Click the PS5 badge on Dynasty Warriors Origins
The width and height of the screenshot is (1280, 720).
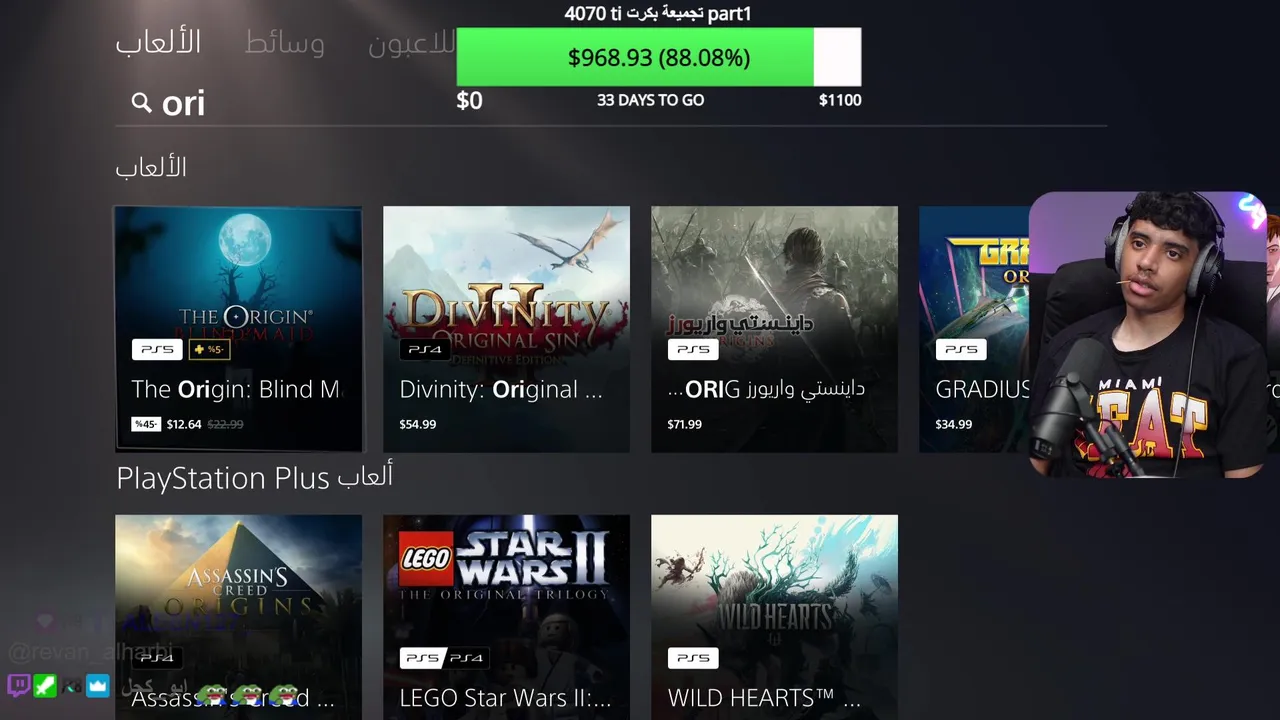click(x=693, y=349)
